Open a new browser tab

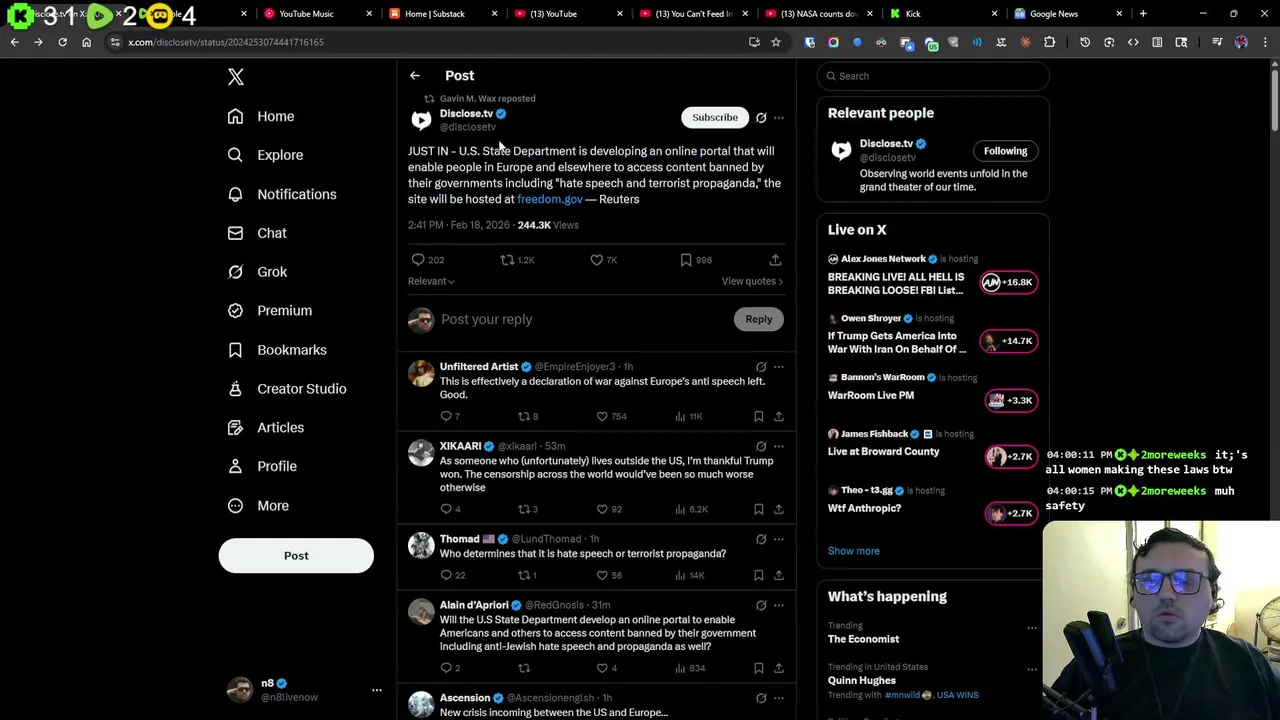(1143, 14)
